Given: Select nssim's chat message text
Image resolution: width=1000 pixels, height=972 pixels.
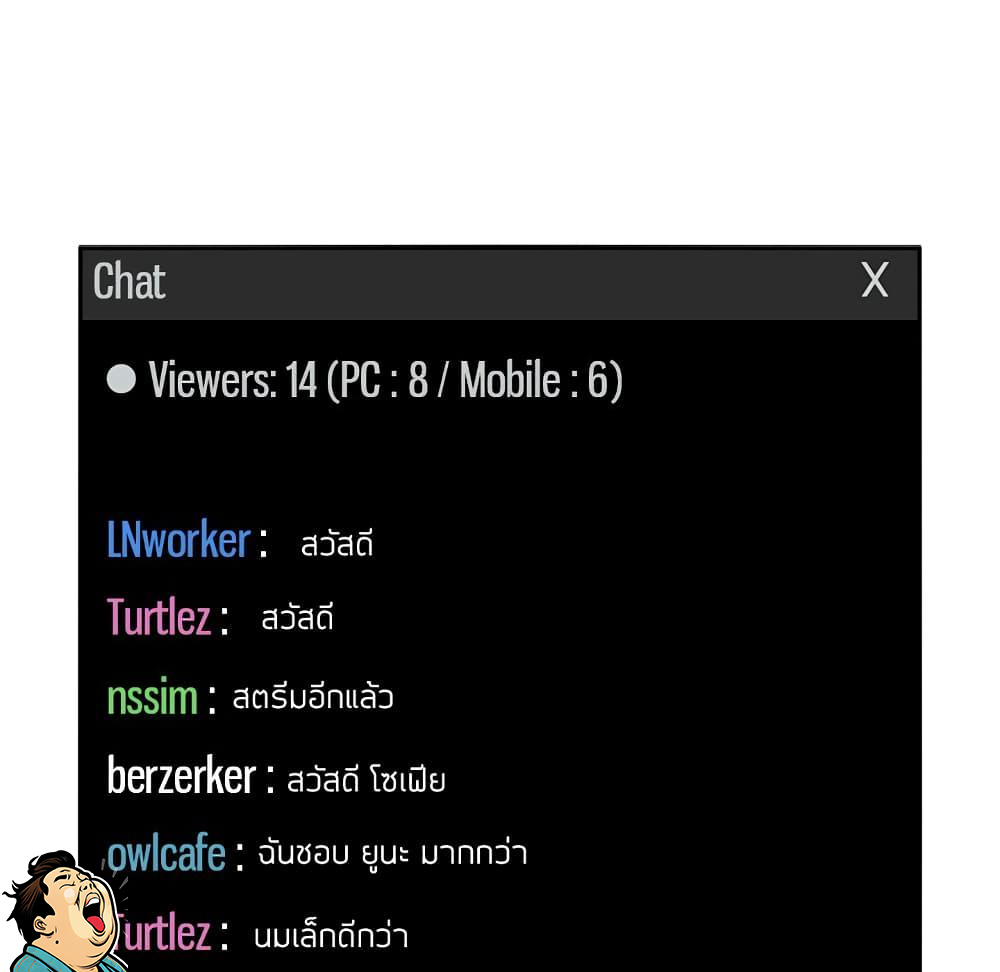Looking at the screenshot, I should point(312,696).
